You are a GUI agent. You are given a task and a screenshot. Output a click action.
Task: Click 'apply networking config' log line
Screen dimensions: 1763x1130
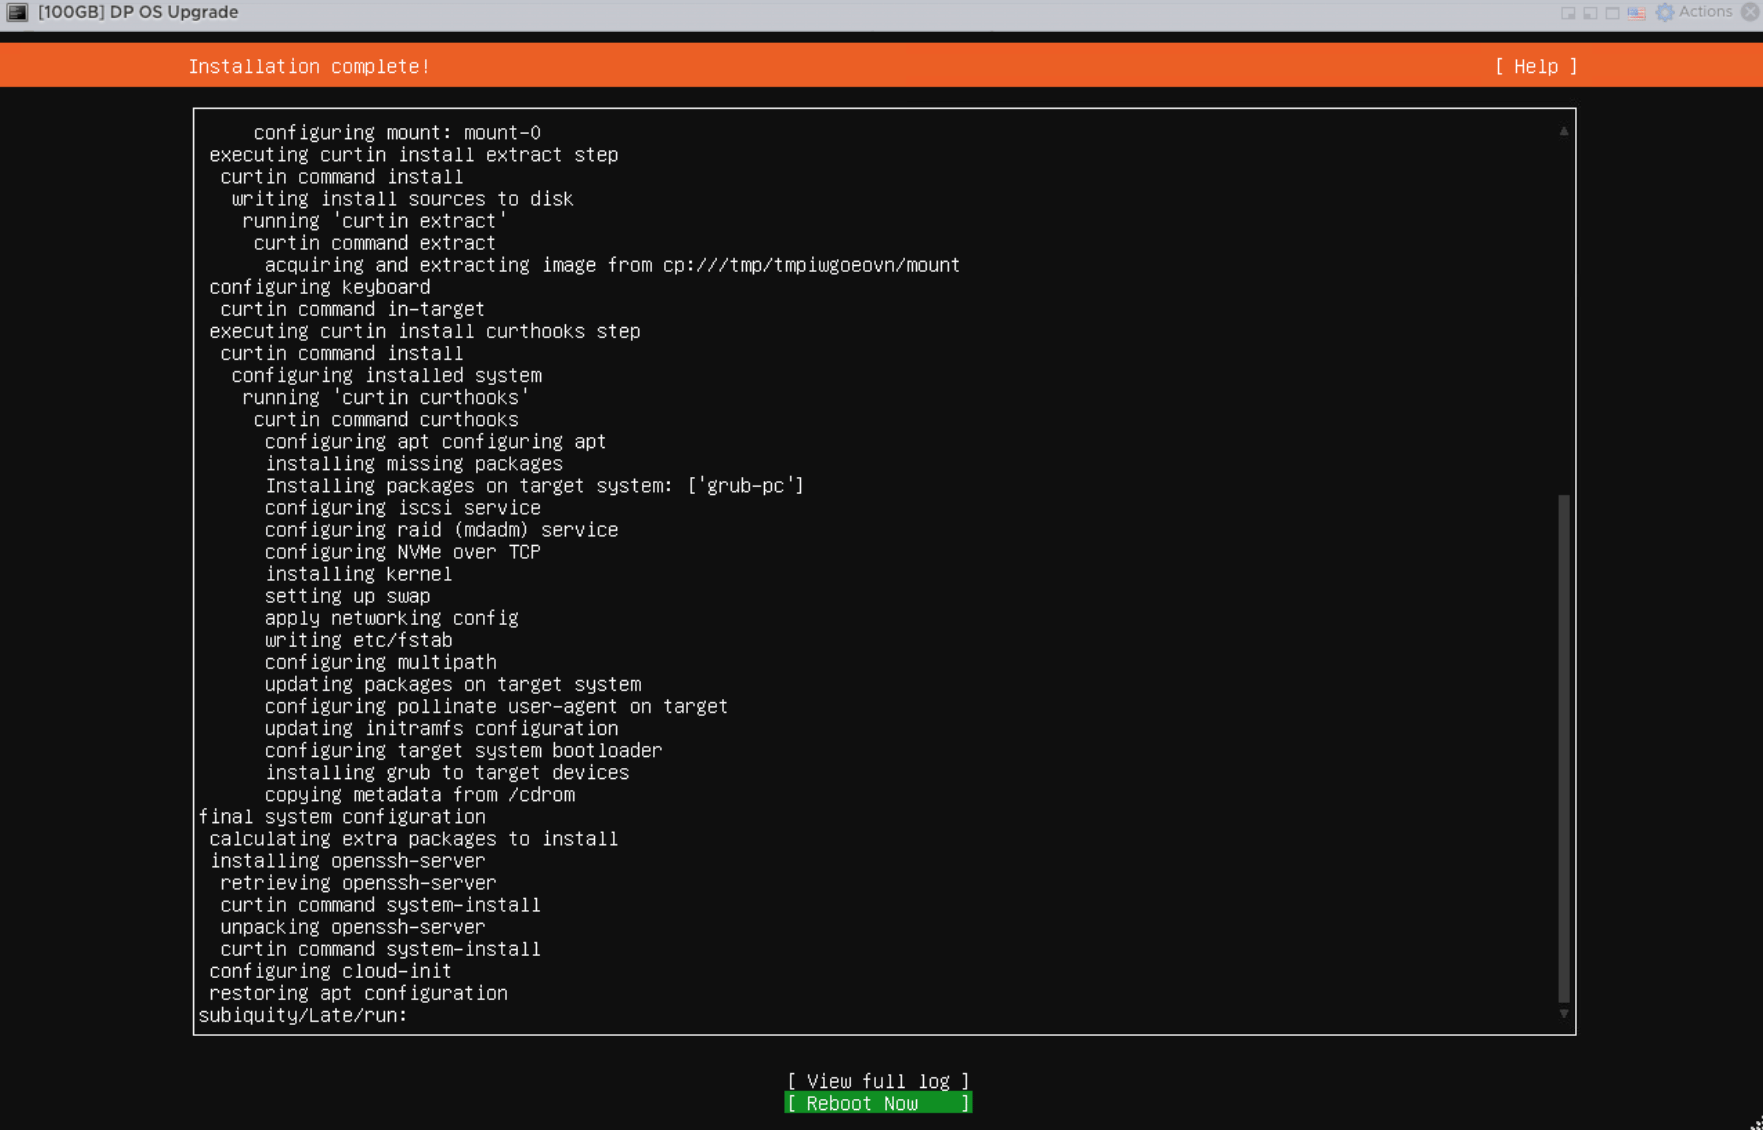click(391, 618)
